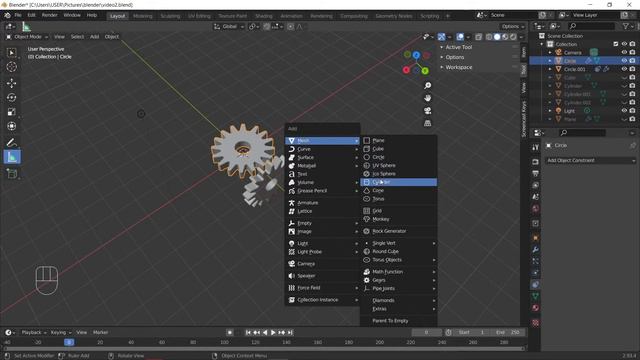This screenshot has width=640, height=360.
Task: Choose Torus mesh entry
Action: (398, 199)
